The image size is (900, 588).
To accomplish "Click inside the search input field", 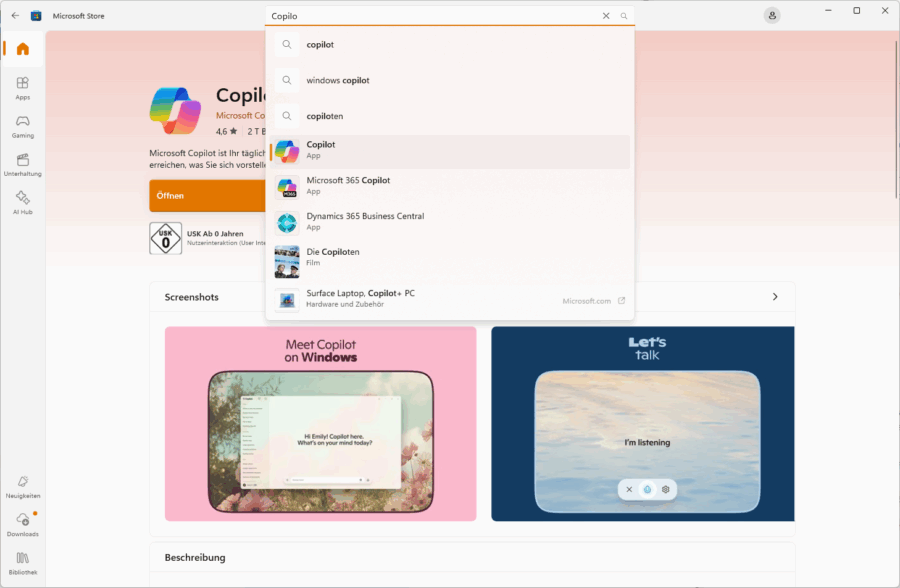I will click(433, 16).
